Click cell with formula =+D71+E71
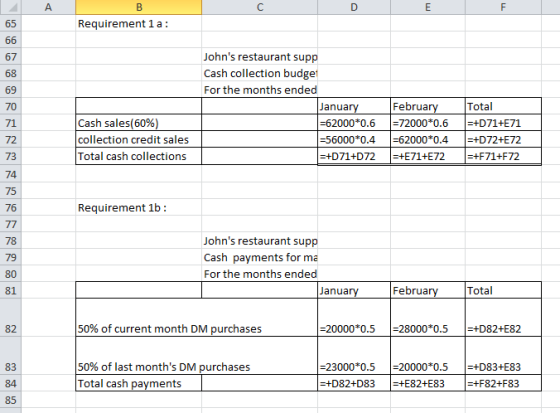 point(503,123)
